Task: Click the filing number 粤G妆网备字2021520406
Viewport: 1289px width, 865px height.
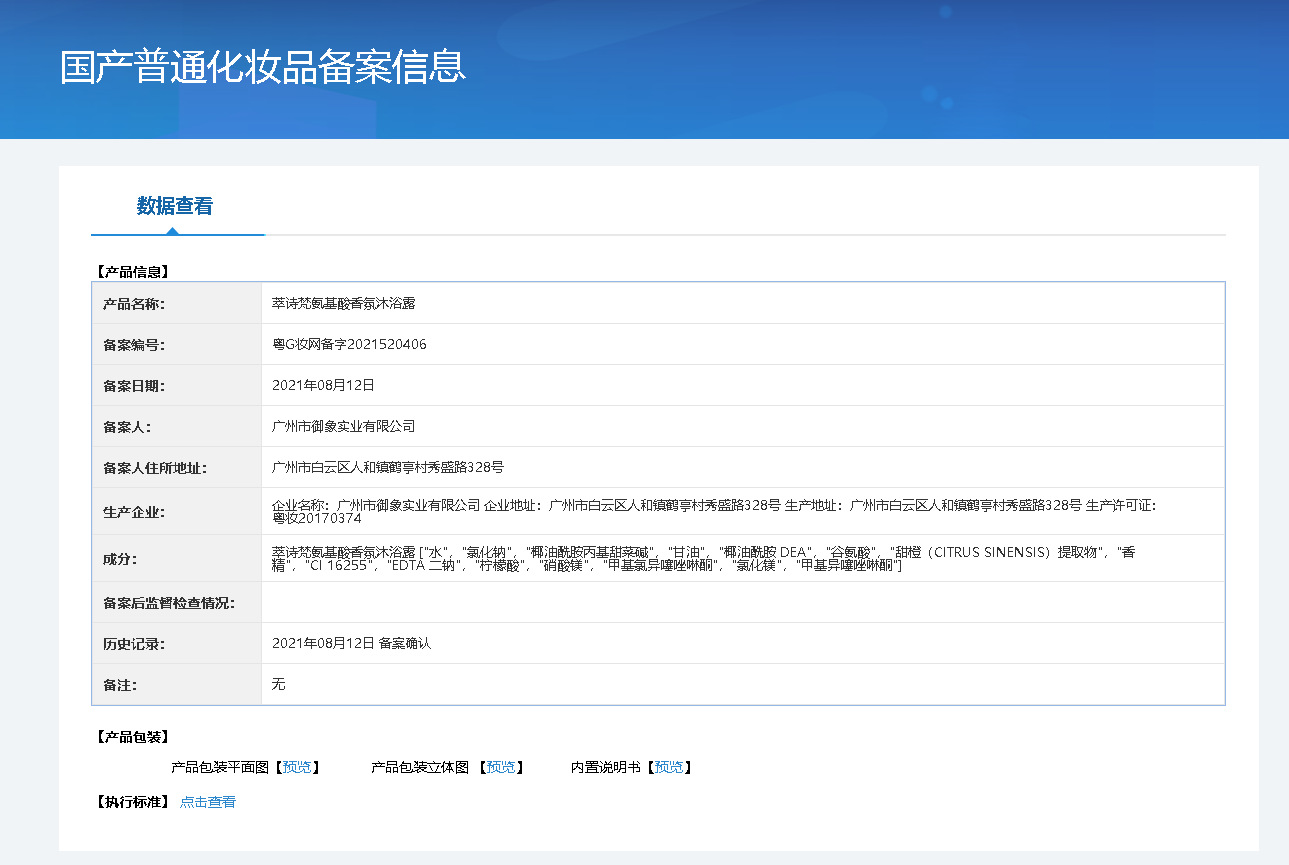Action: point(349,345)
